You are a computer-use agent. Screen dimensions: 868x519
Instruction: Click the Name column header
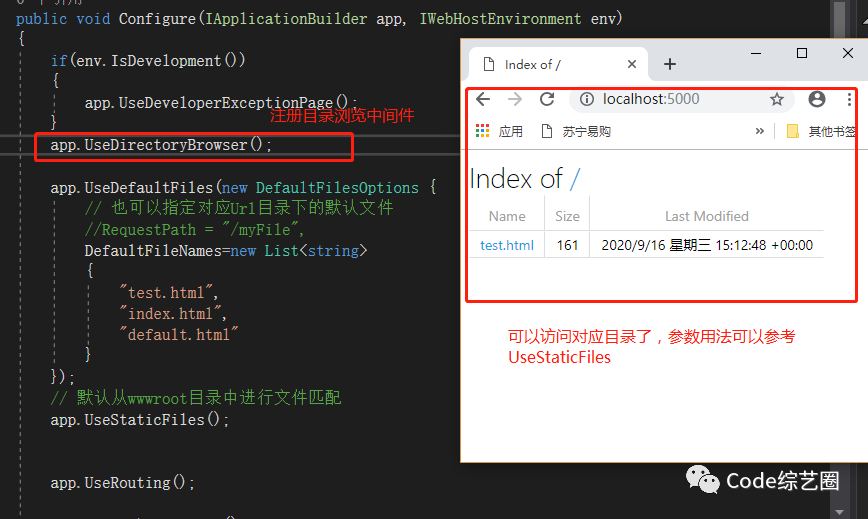pyautogui.click(x=507, y=216)
